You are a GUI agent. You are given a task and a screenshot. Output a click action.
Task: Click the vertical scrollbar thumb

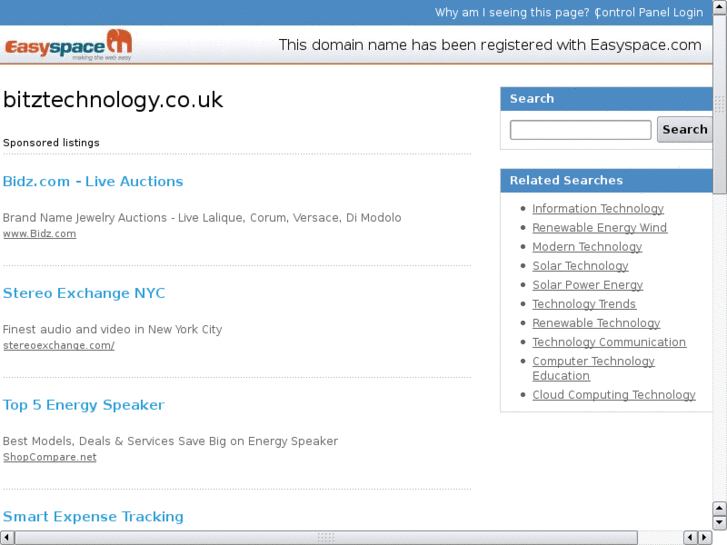(x=720, y=104)
